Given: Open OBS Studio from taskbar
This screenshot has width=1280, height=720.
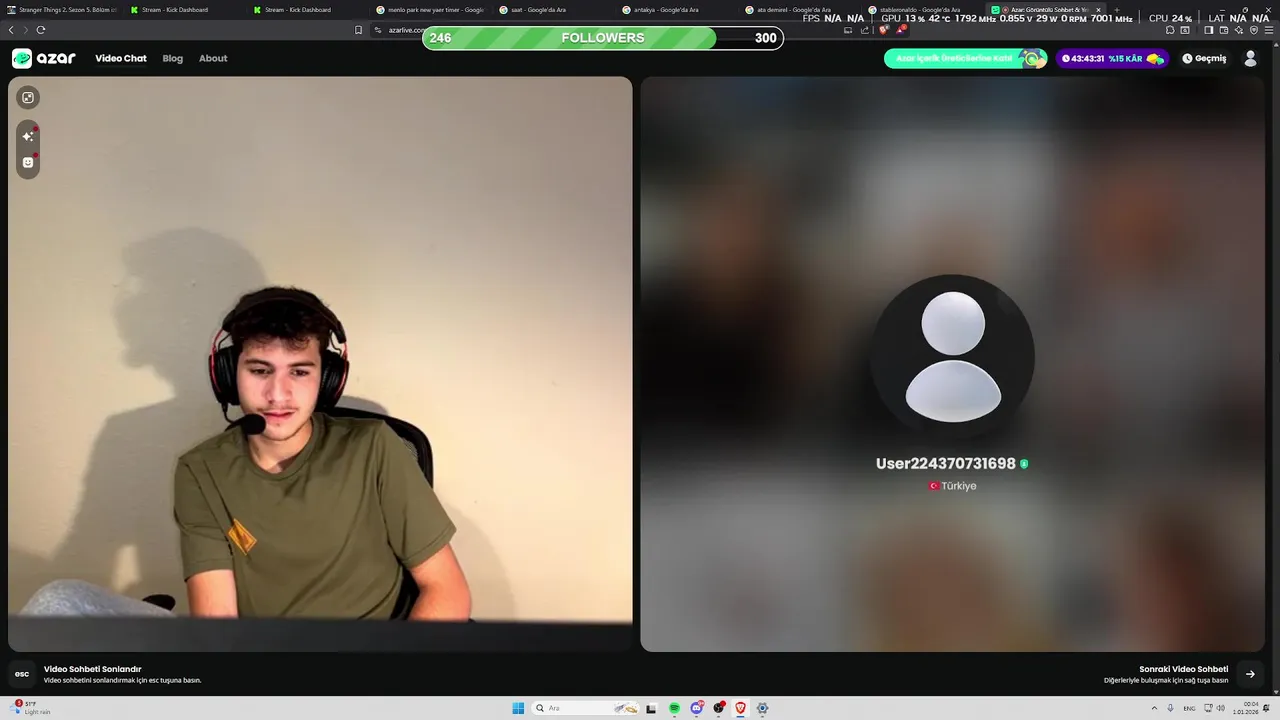Looking at the screenshot, I should (719, 708).
